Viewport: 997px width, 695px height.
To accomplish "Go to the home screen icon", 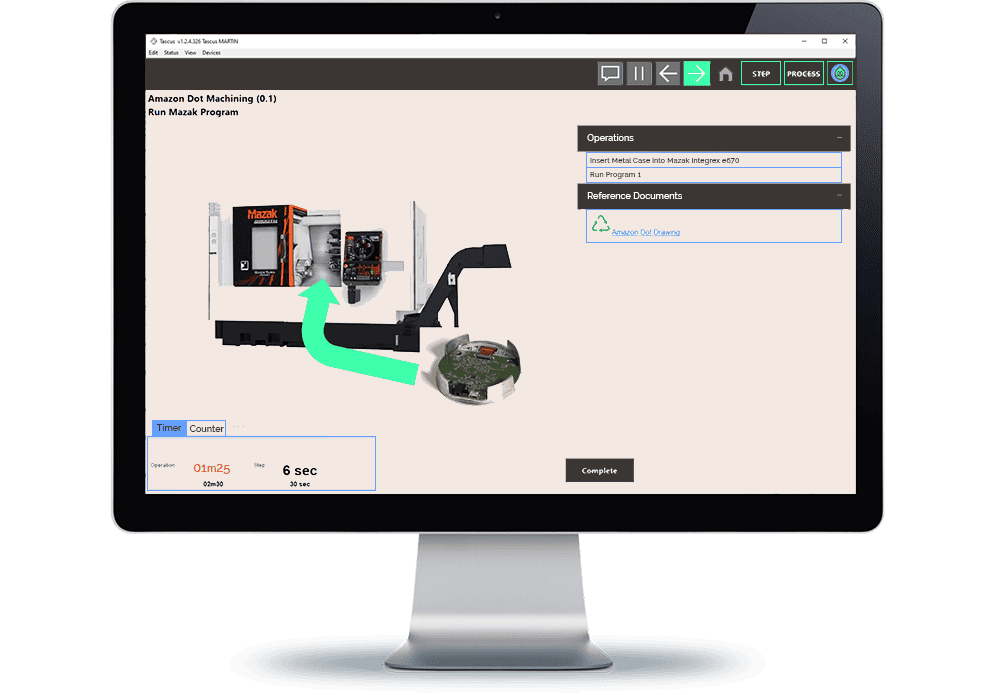I will point(725,74).
